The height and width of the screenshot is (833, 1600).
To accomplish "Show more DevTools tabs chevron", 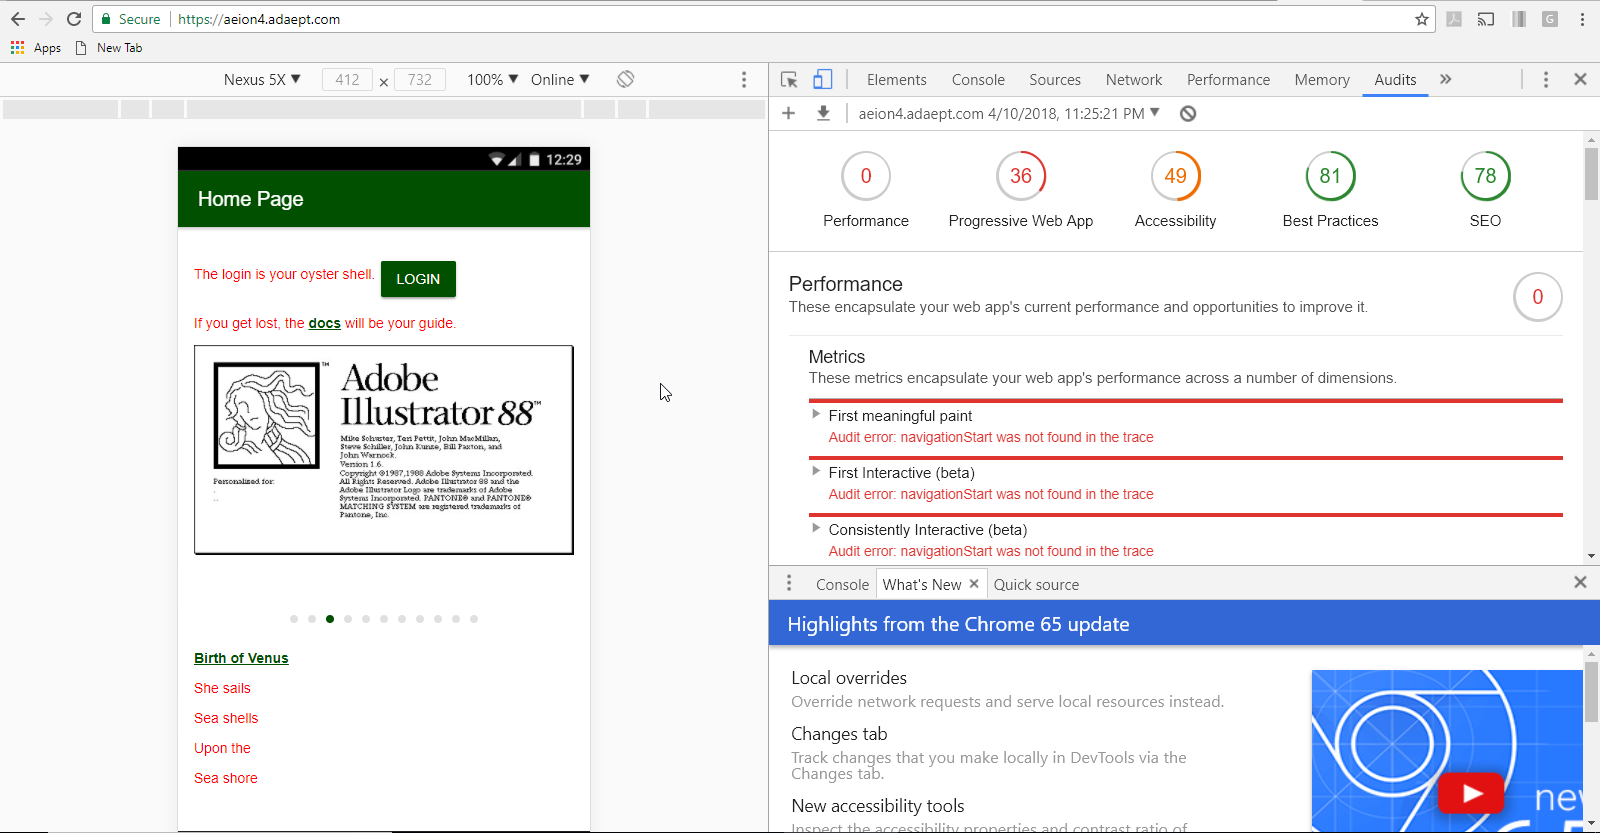I will tap(1445, 79).
